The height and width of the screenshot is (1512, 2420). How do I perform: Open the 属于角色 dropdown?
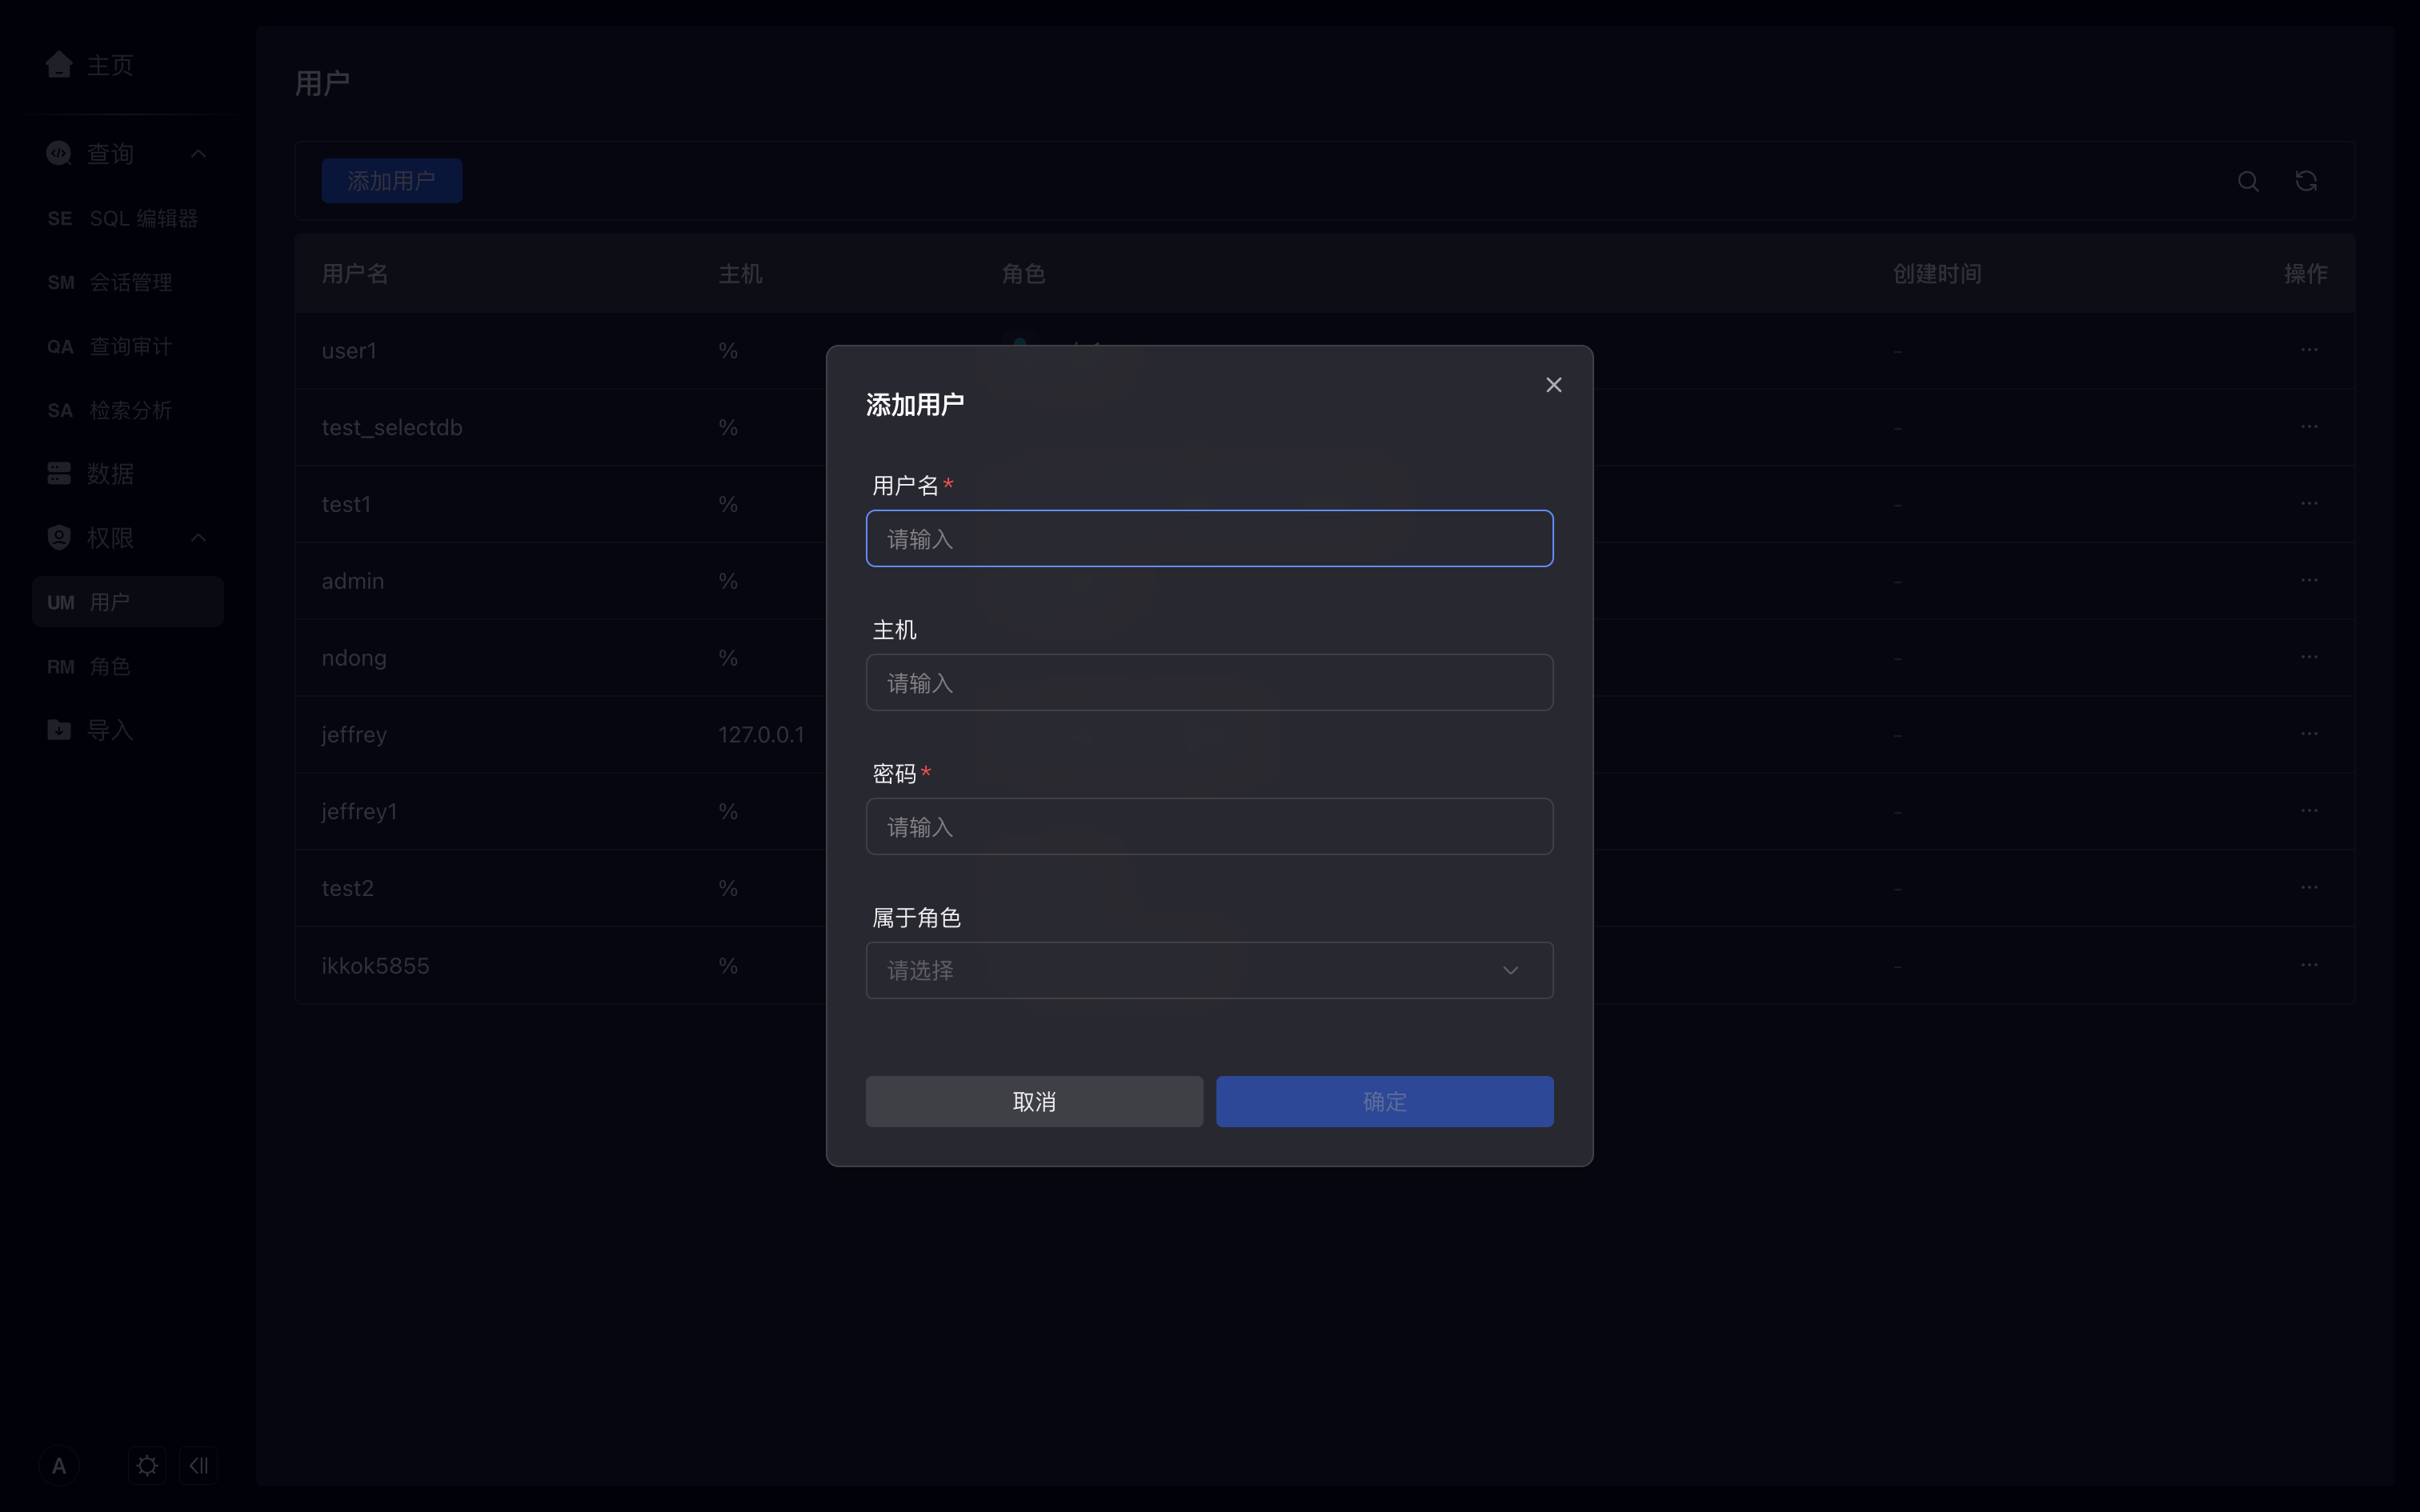pyautogui.click(x=1209, y=971)
